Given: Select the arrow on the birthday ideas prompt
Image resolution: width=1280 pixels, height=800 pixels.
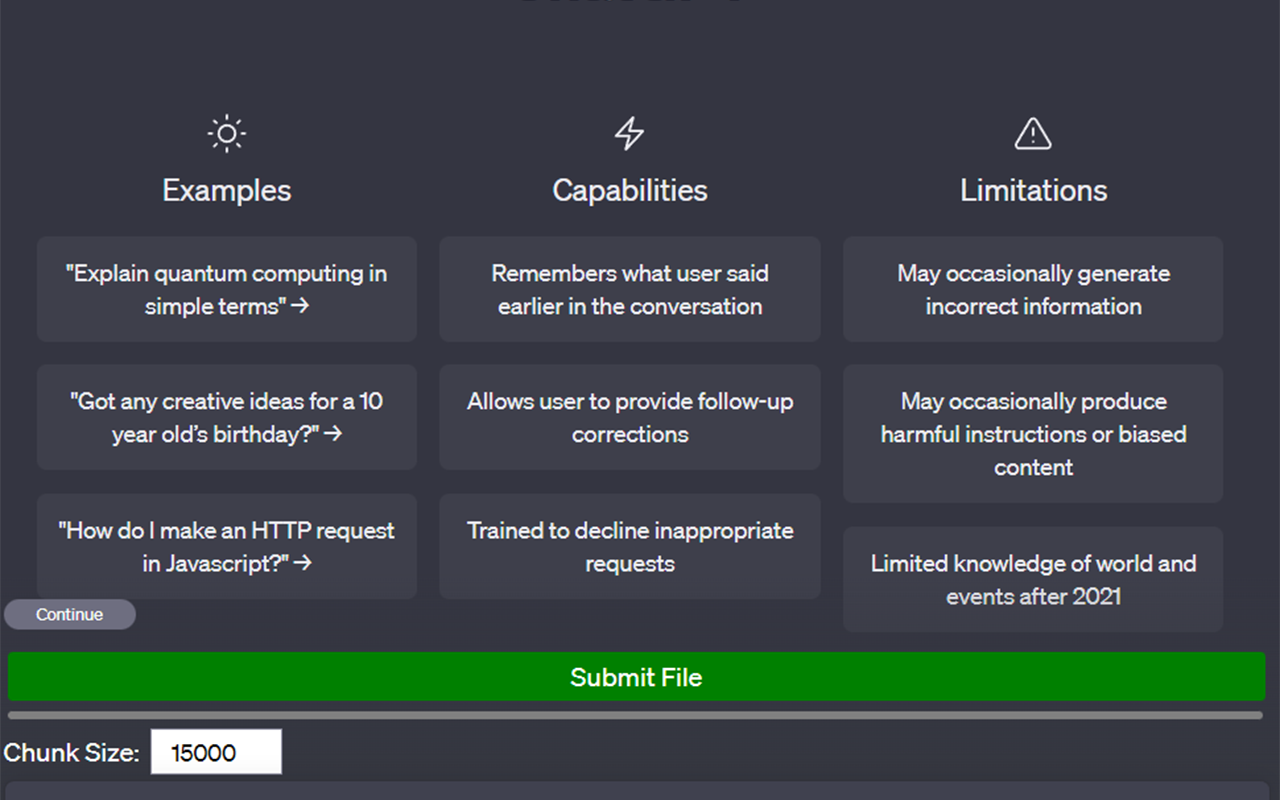Looking at the screenshot, I should pos(332,436).
